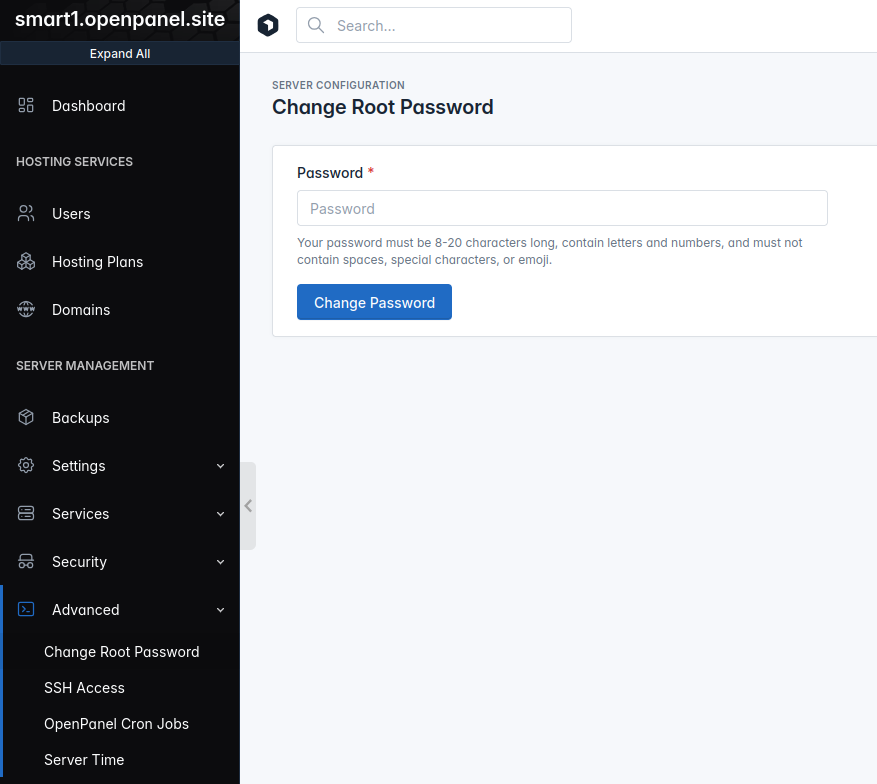Collapse the Advanced submenu chevron
The width and height of the screenshot is (877, 784).
[220, 610]
